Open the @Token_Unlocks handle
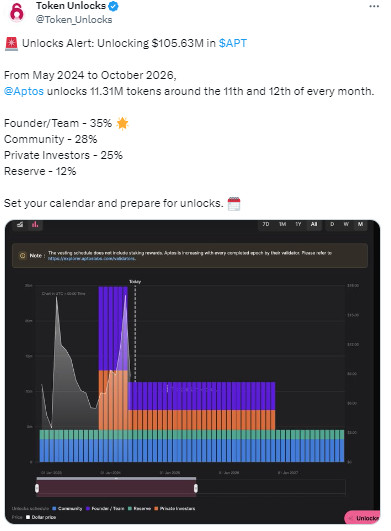The height and width of the screenshot is (531, 391). (x=74, y=20)
